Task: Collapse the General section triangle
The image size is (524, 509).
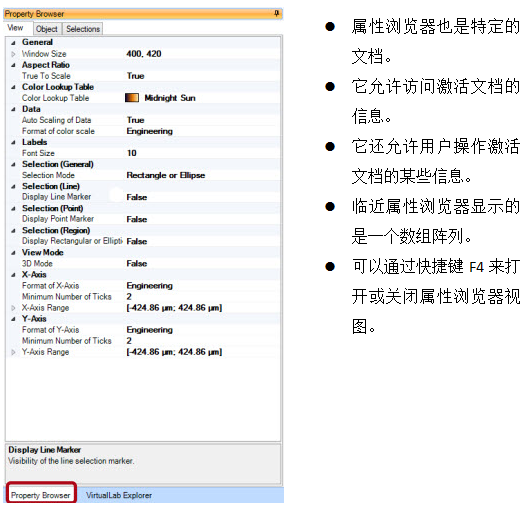Action: click(13, 43)
